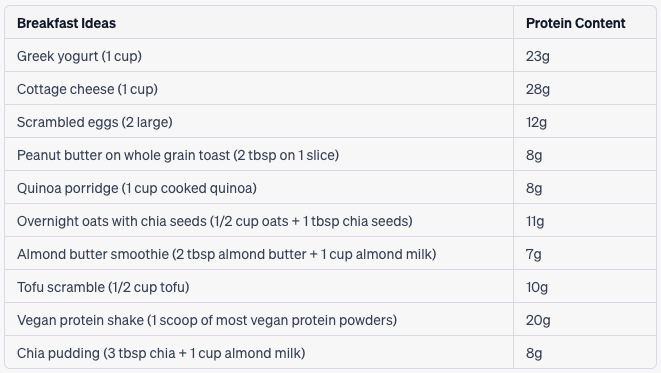Select the Greek yogurt (1 cup) cell
Image resolution: width=661 pixels, height=373 pixels.
[x=259, y=56]
